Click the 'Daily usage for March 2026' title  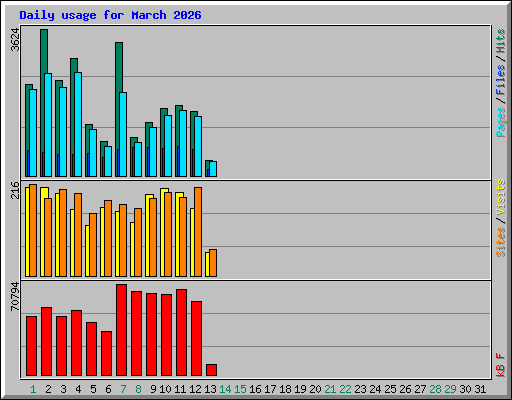pos(110,15)
